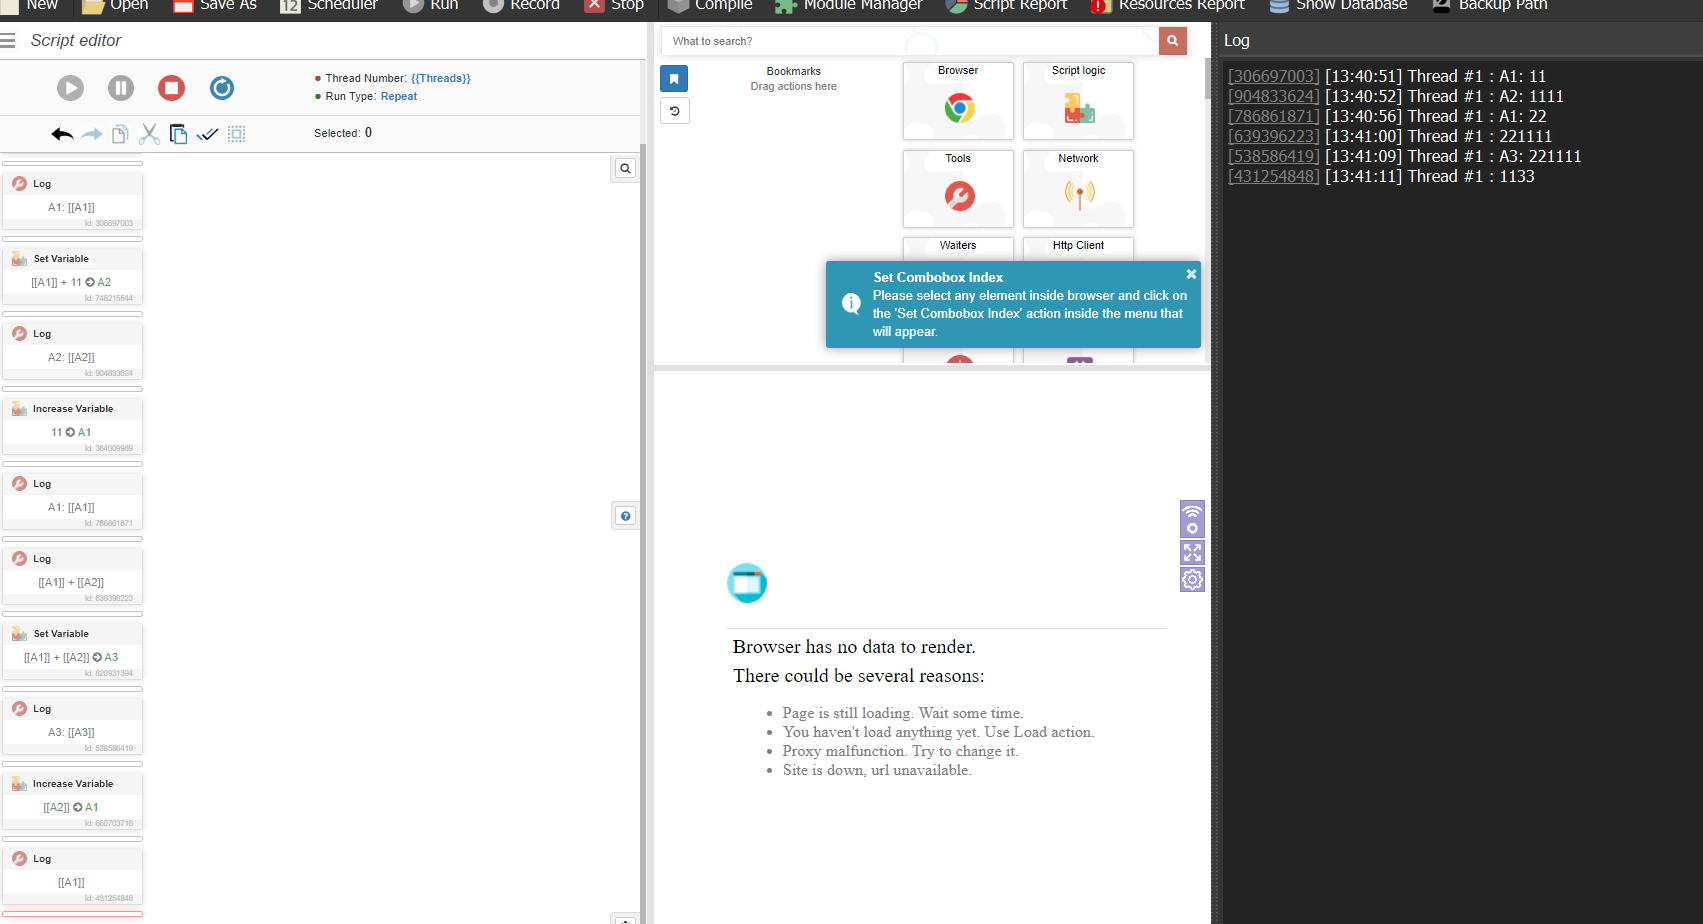Undo the last script edit
Screen dimensions: 1703x924
(62, 134)
